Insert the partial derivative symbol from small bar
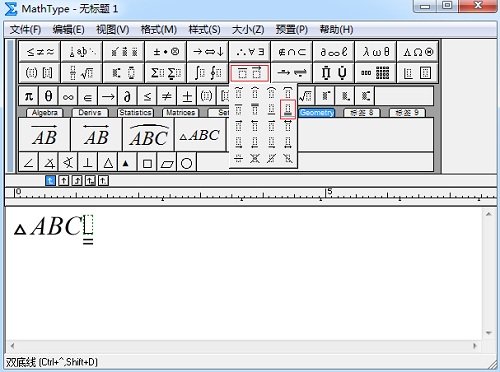The width and height of the screenshot is (500, 372). (127, 96)
